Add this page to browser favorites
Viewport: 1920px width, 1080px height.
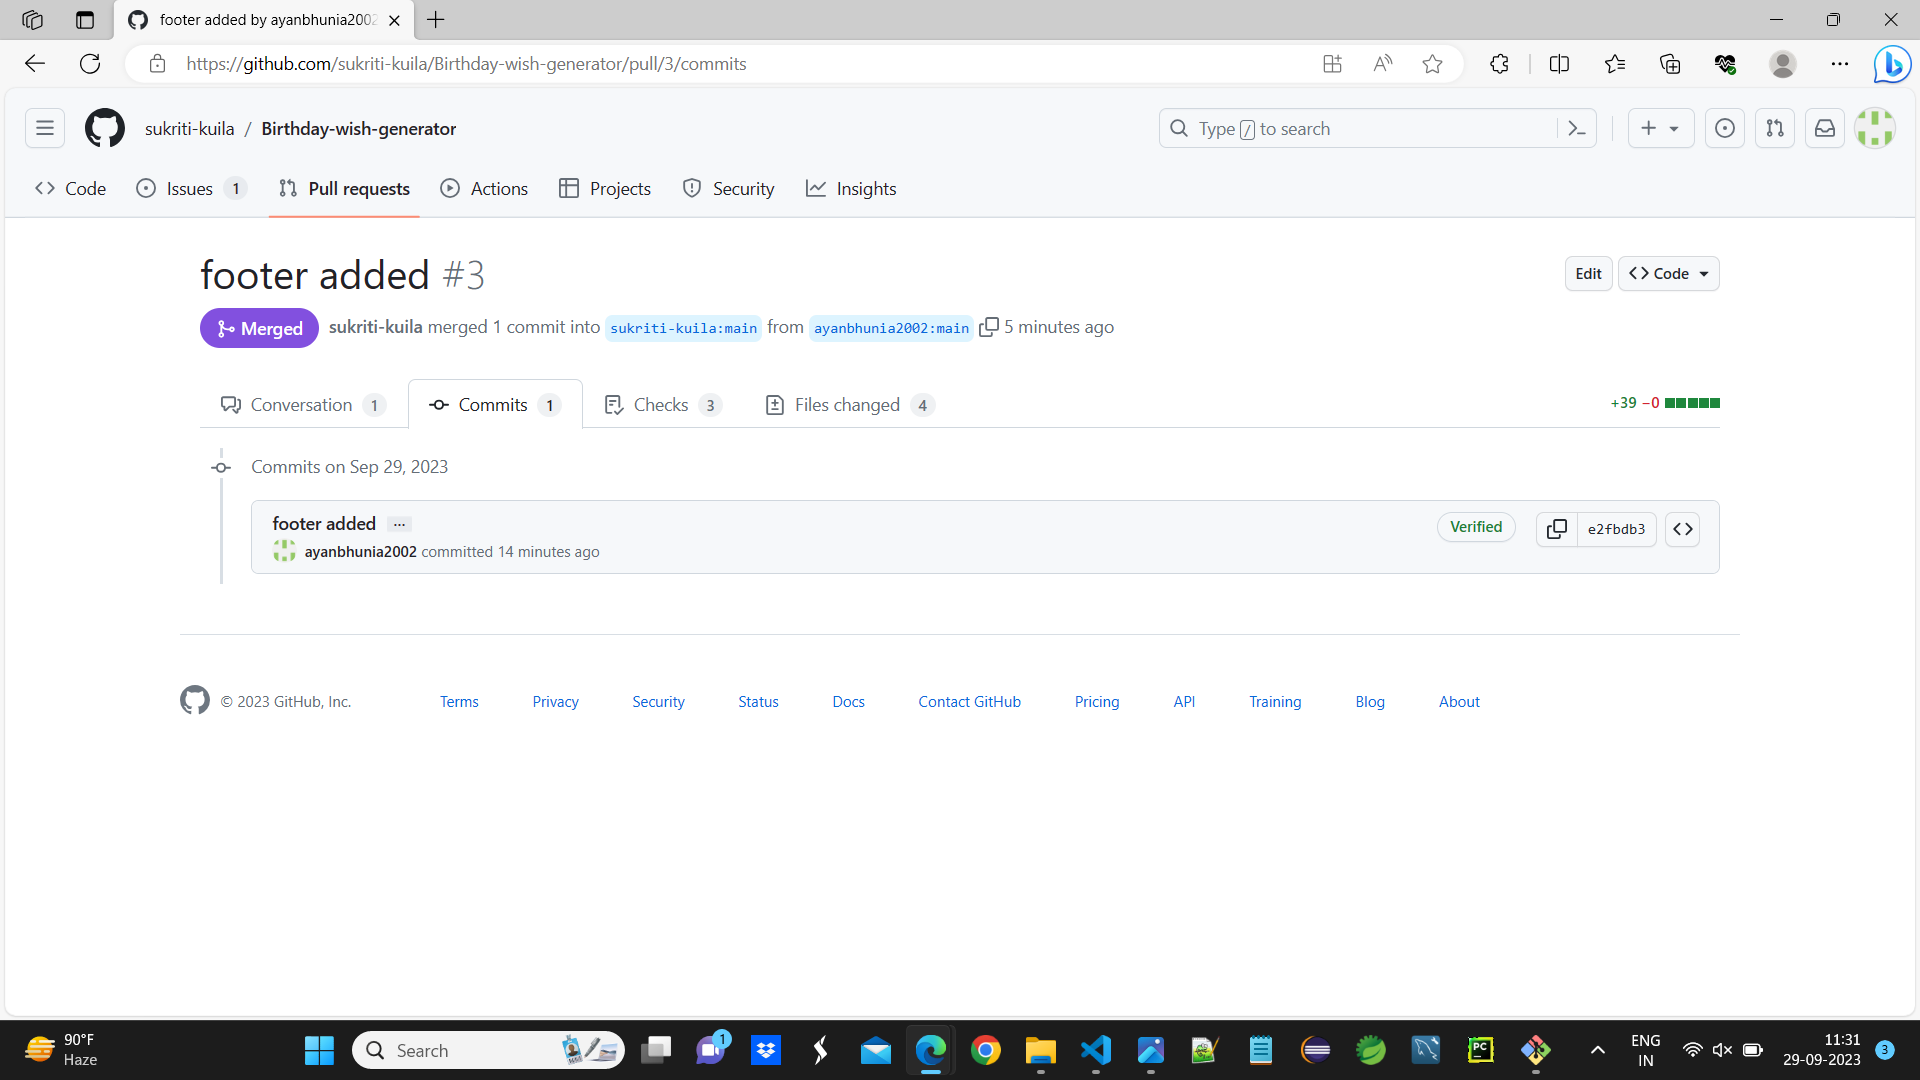[x=1432, y=63]
